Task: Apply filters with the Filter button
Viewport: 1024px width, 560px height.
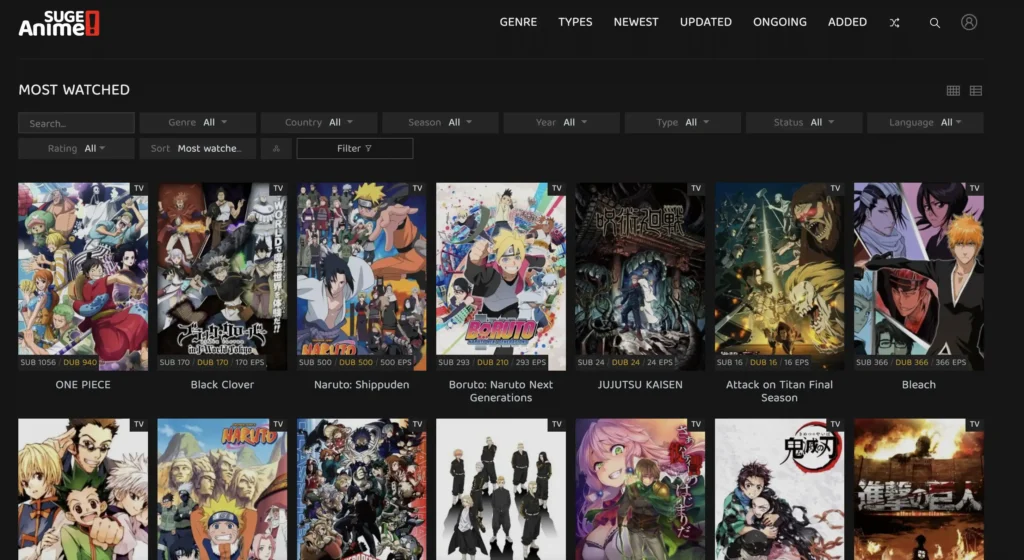Action: pyautogui.click(x=355, y=149)
